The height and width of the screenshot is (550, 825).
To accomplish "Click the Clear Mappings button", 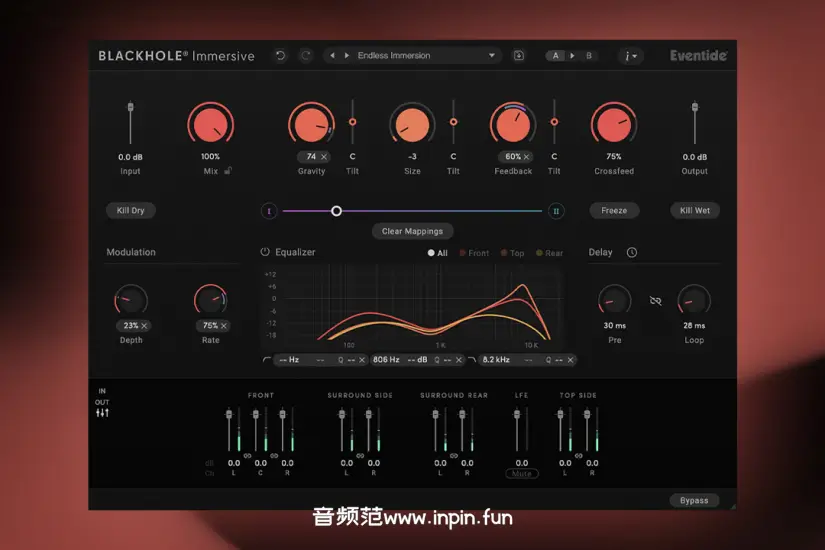I will [412, 231].
